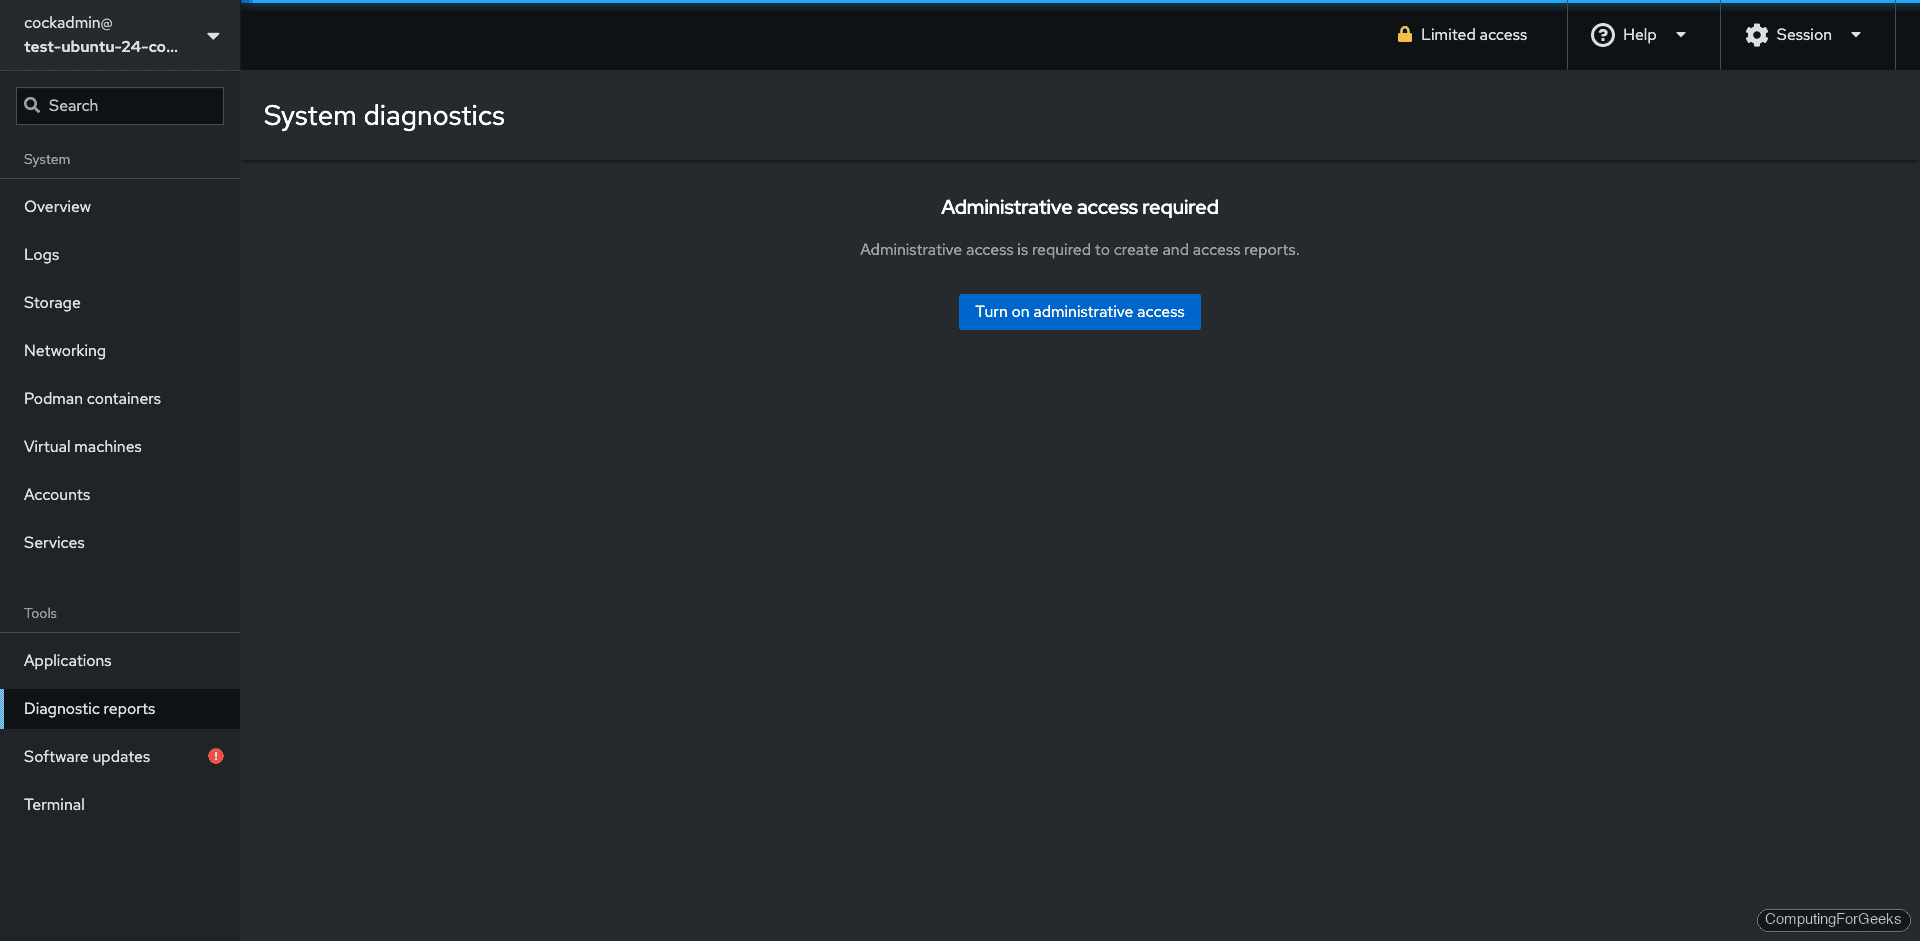Expand the host selector for test-ubuntu-24
Viewport: 1920px width, 941px height.
[x=213, y=35]
